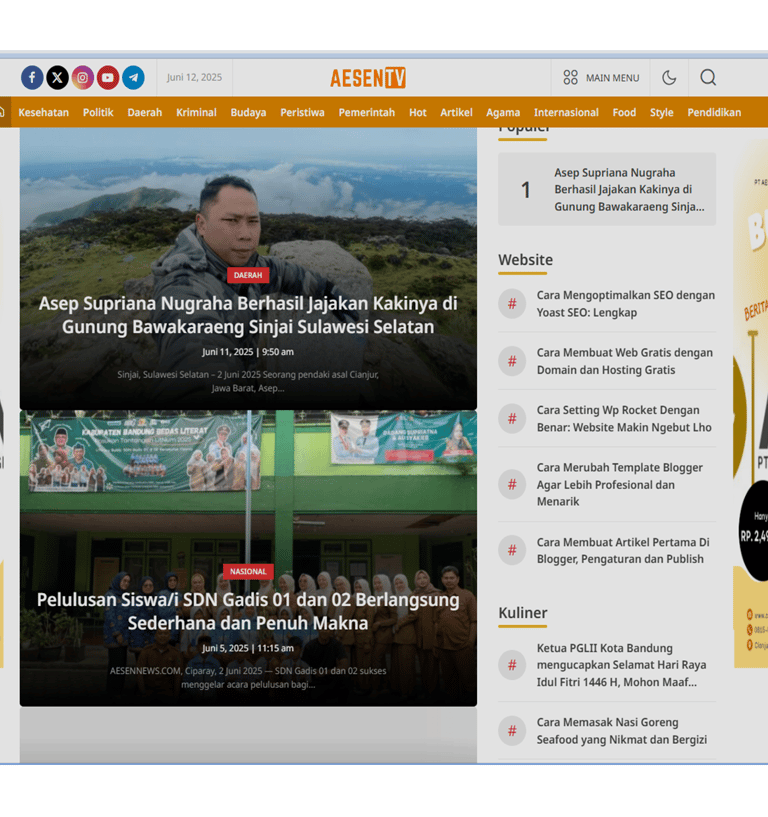The width and height of the screenshot is (768, 817).
Task: Open Asep Supriana Nugraha featured headline
Action: point(248,315)
